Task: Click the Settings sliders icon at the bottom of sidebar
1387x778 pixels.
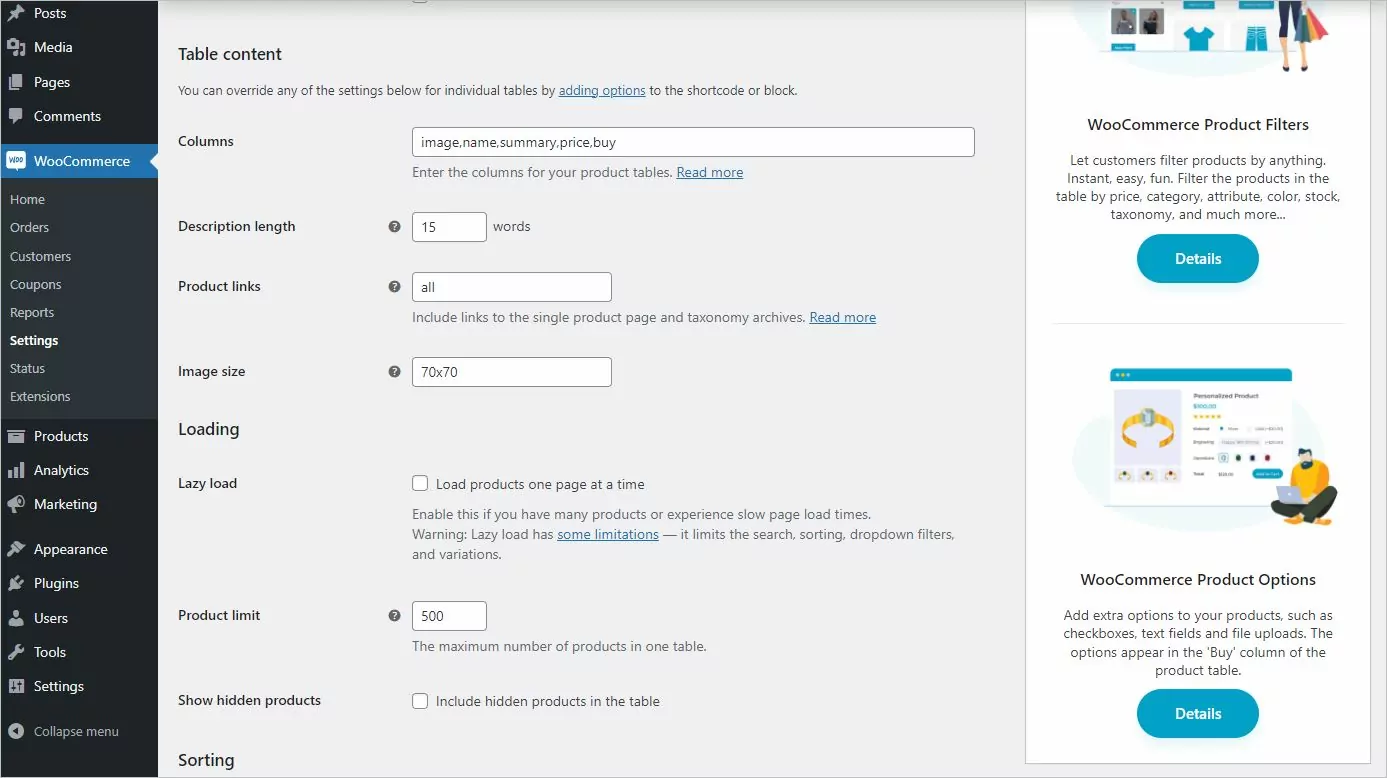Action: tap(16, 686)
